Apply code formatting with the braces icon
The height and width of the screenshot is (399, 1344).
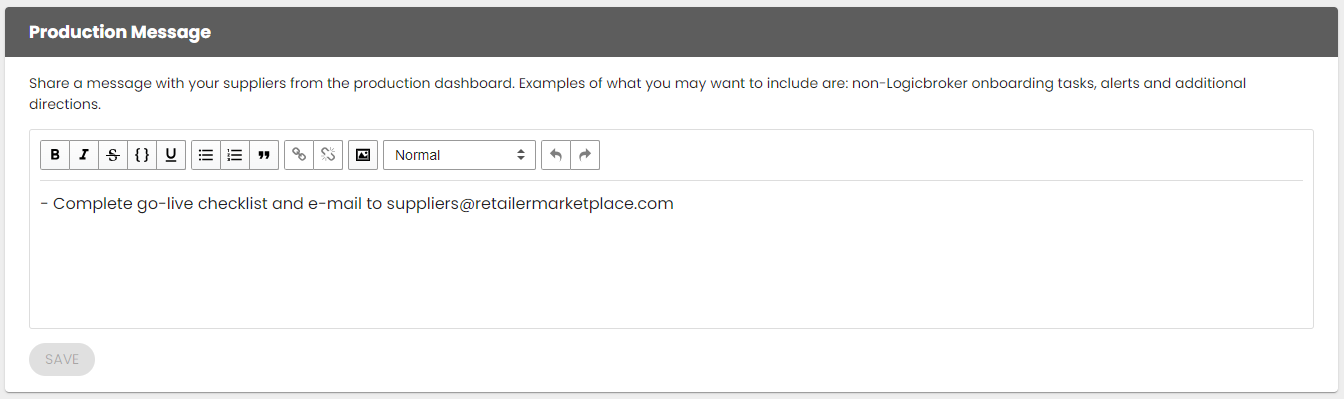(142, 155)
